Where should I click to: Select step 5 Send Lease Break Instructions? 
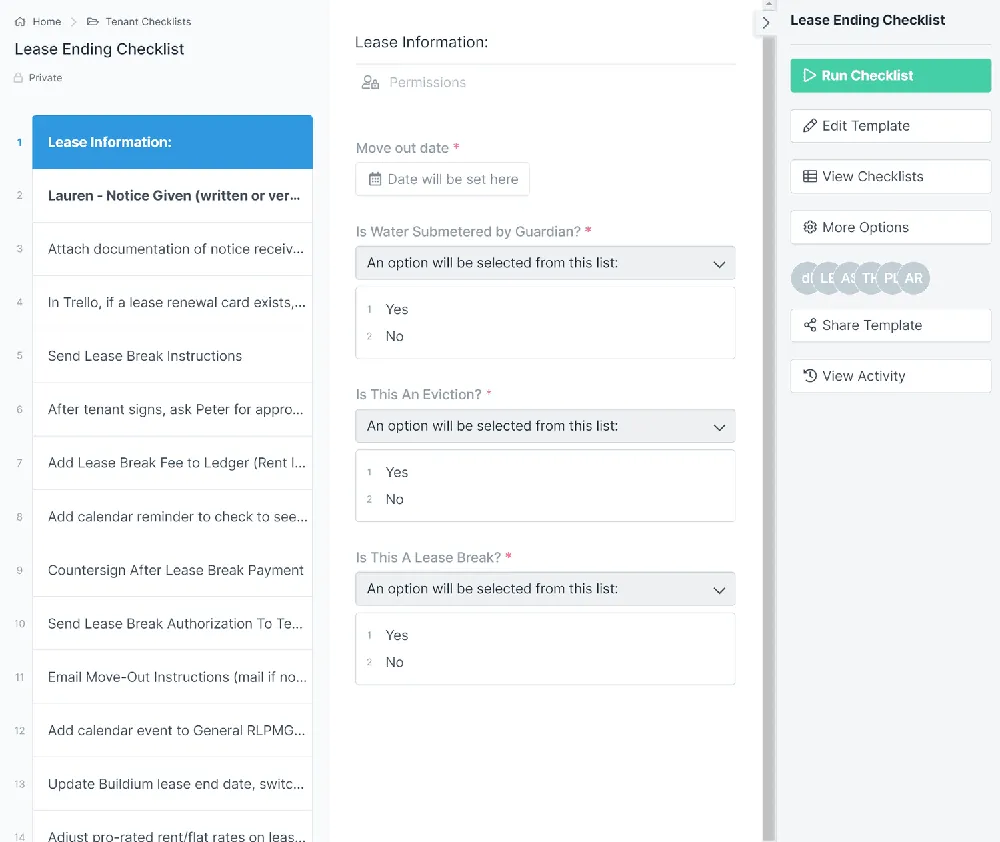(172, 356)
